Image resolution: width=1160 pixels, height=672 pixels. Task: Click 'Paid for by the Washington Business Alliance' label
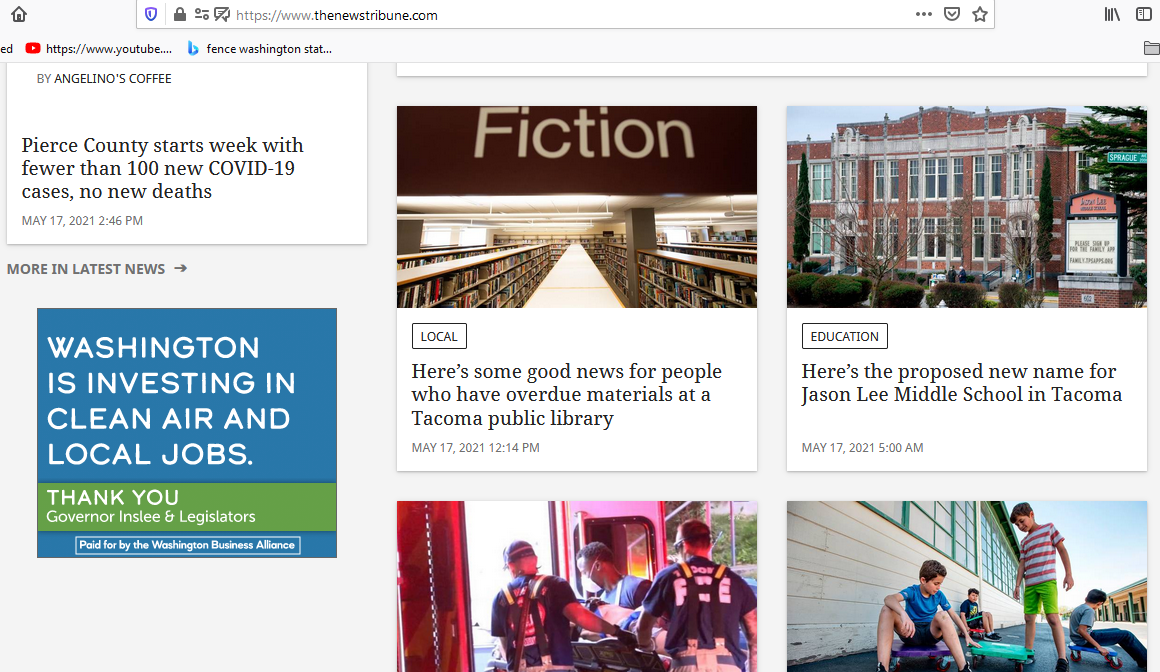pos(187,545)
